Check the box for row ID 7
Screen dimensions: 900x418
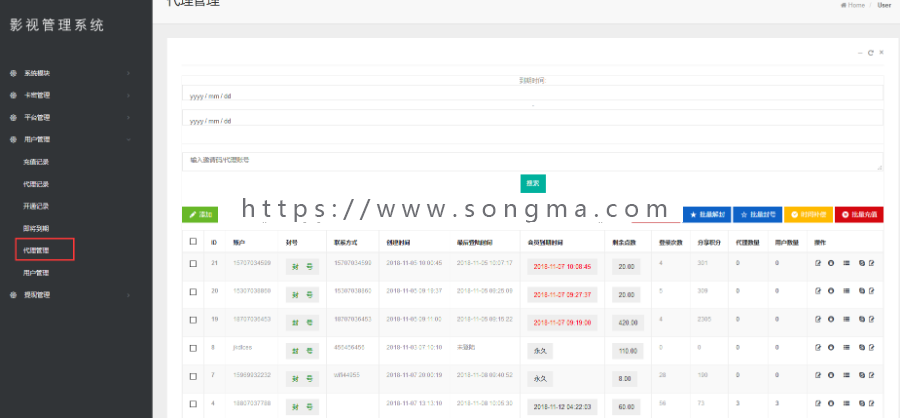click(193, 376)
